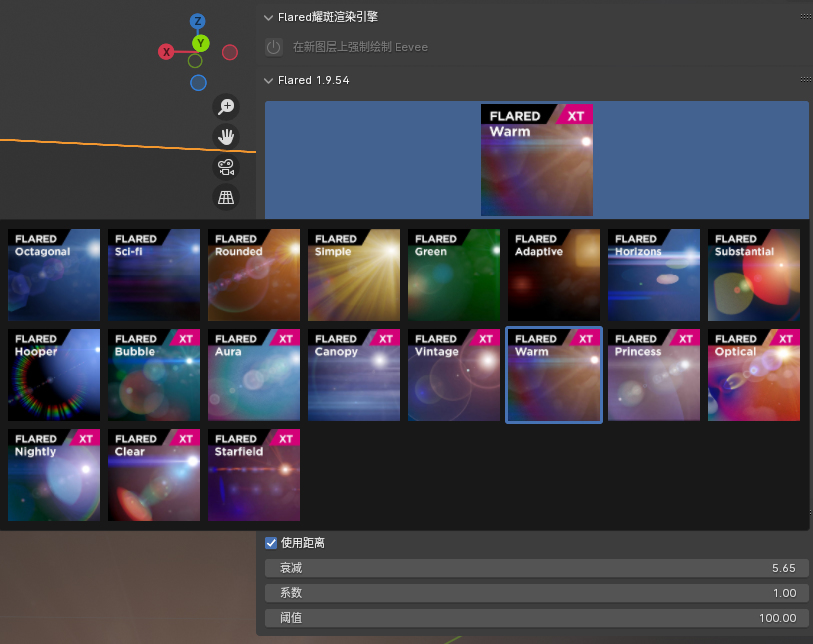Screen dimensions: 813x644
Task: Click the negative Y axis green circle
Action: (x=195, y=61)
